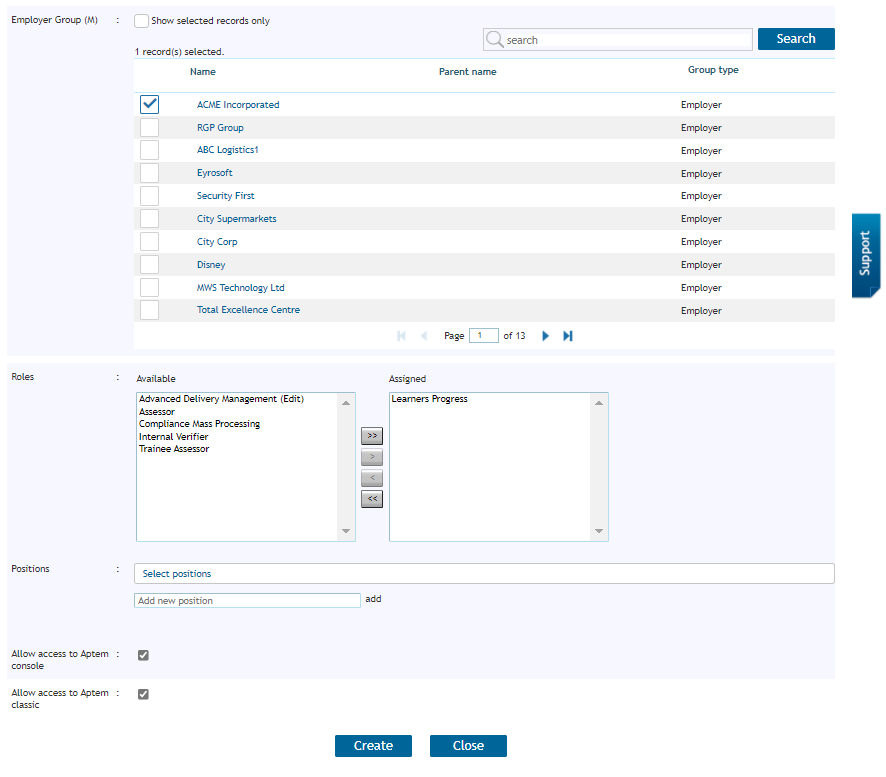Click inside the page number input field
This screenshot has height=777, width=886.
[x=484, y=335]
